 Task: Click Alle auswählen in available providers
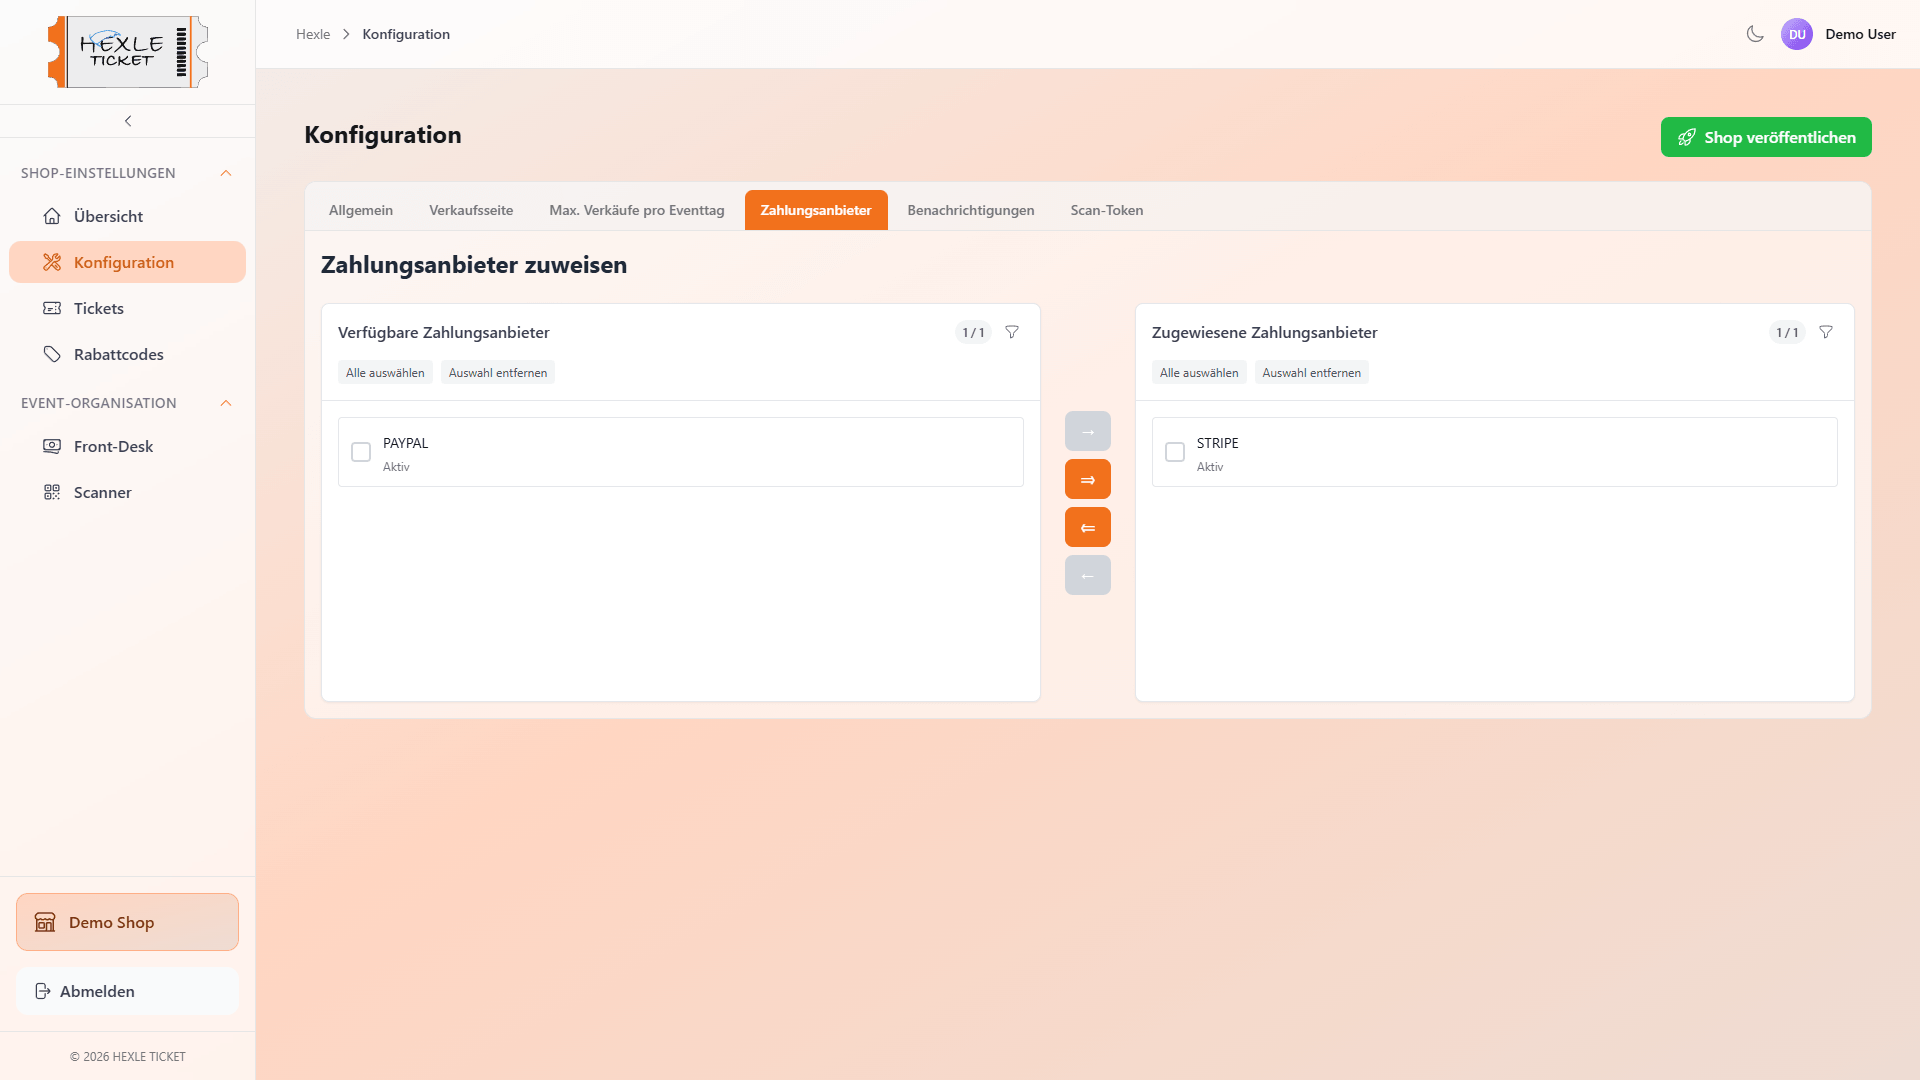[x=385, y=373]
